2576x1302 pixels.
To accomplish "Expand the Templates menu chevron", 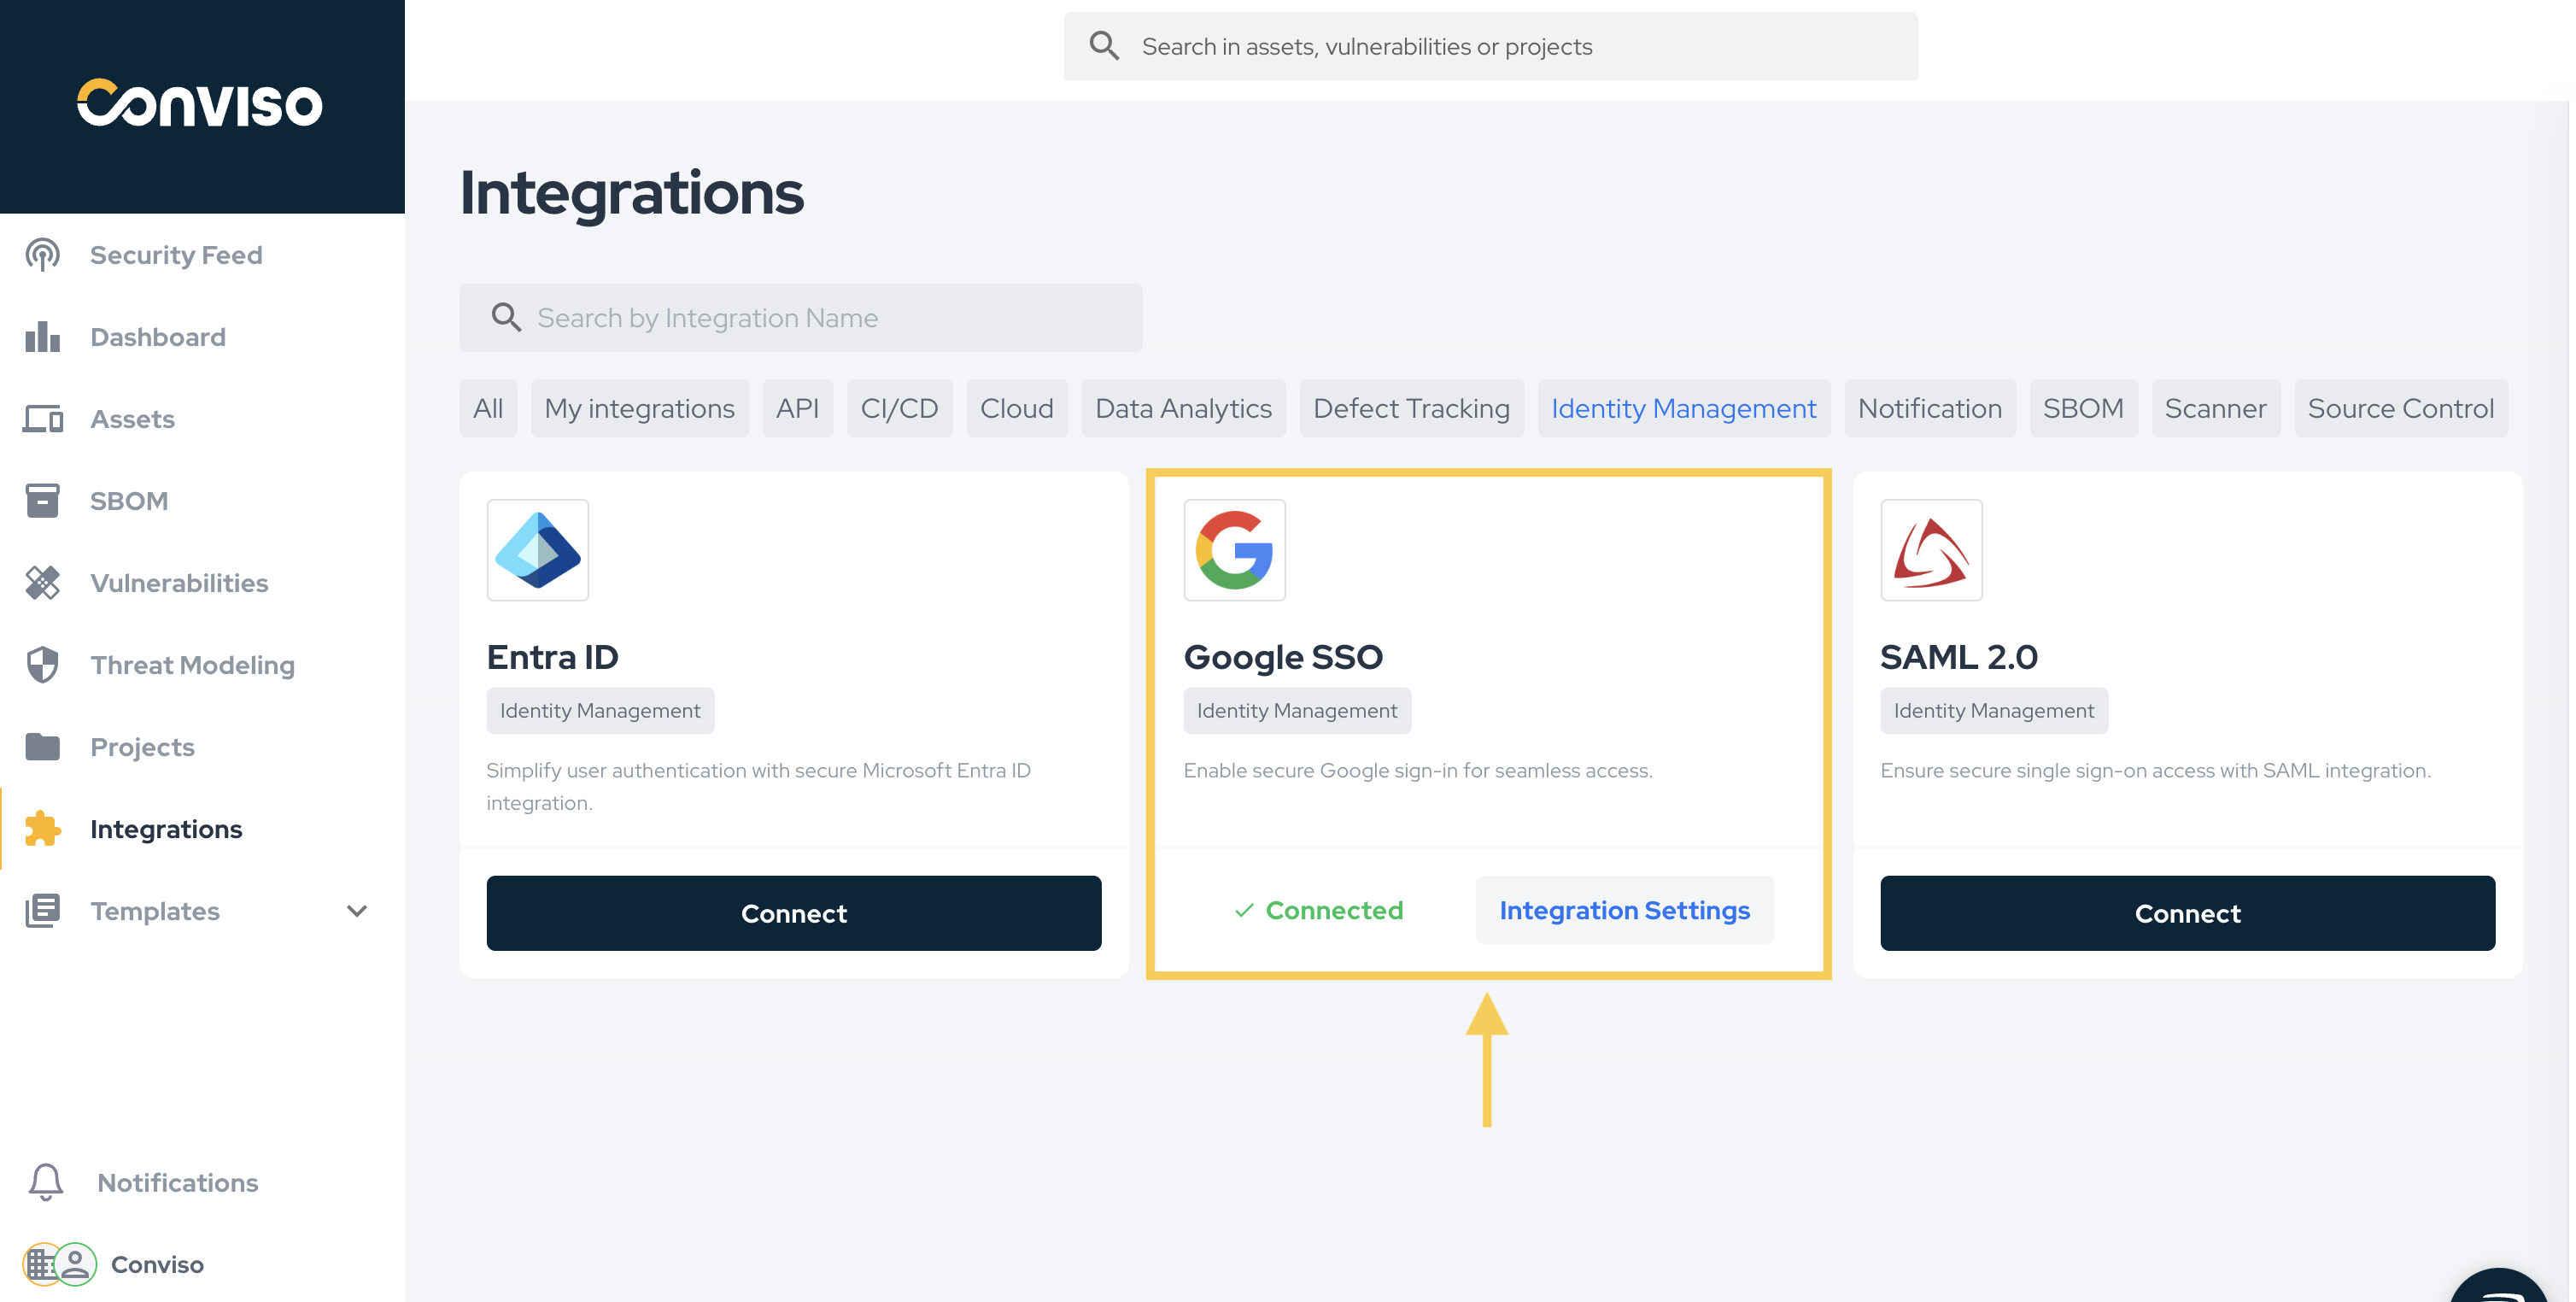I will click(x=357, y=911).
